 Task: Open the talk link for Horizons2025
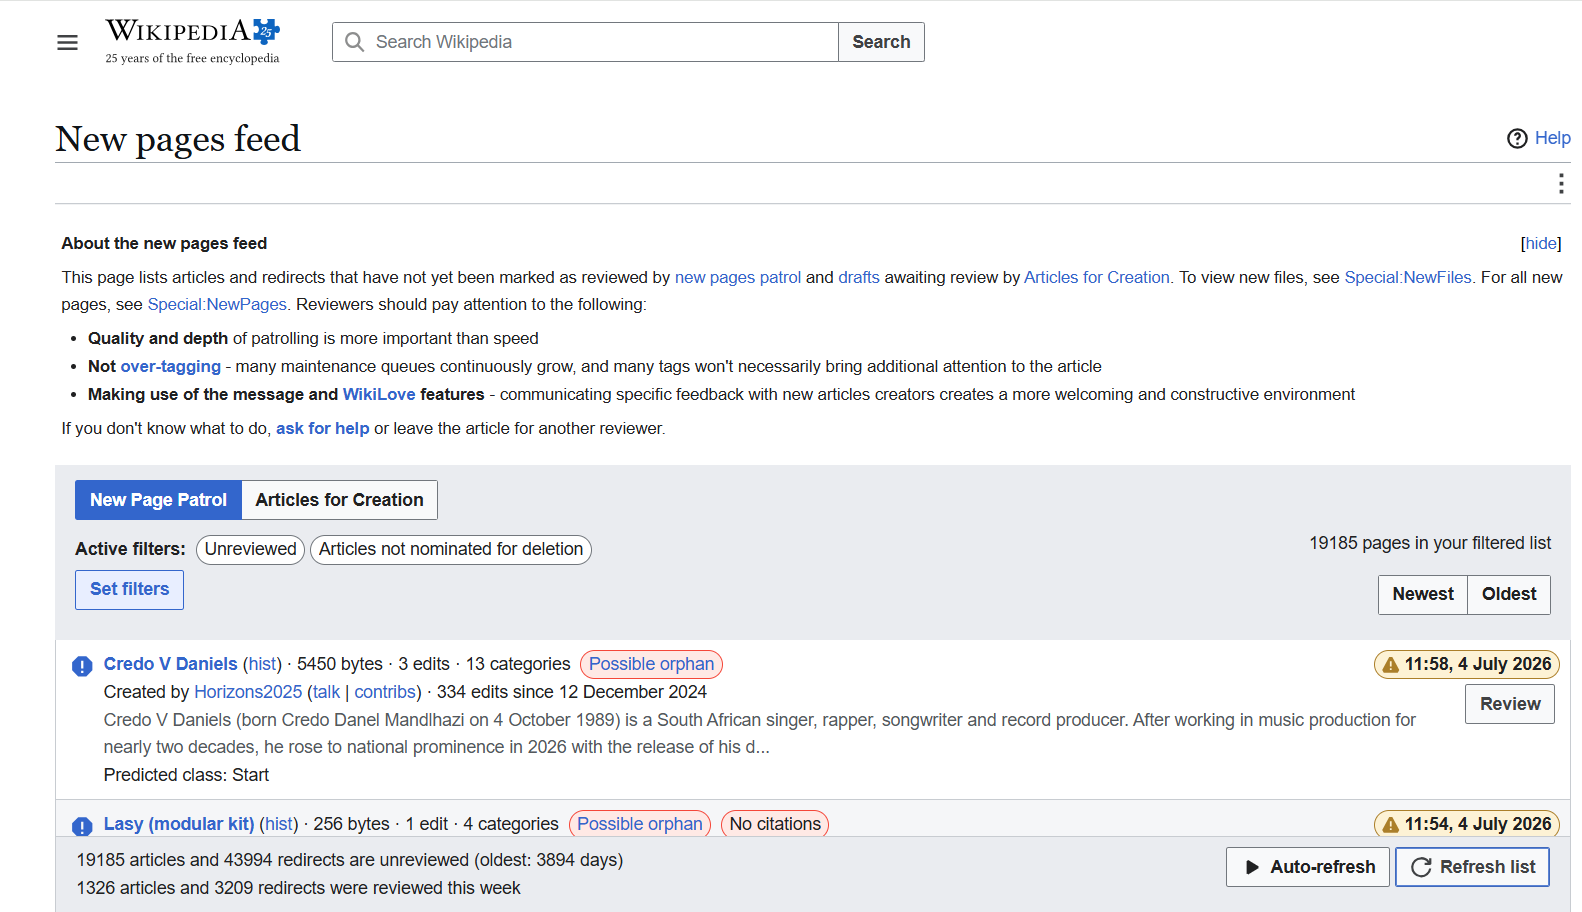pyautogui.click(x=326, y=692)
